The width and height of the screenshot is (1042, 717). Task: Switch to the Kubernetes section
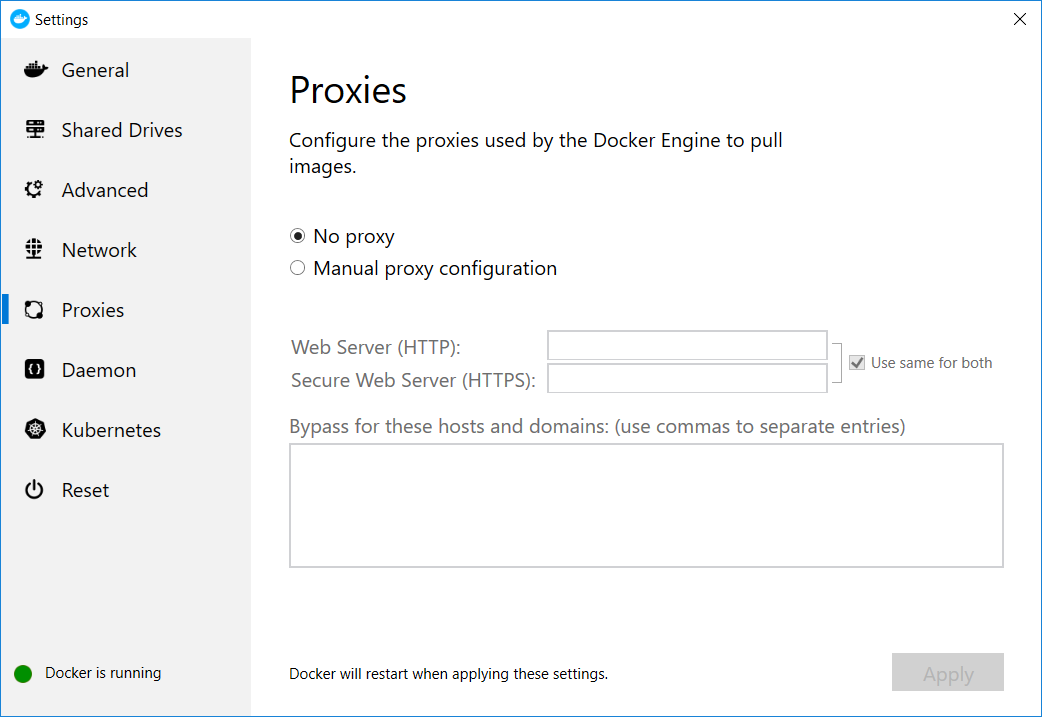click(x=111, y=430)
